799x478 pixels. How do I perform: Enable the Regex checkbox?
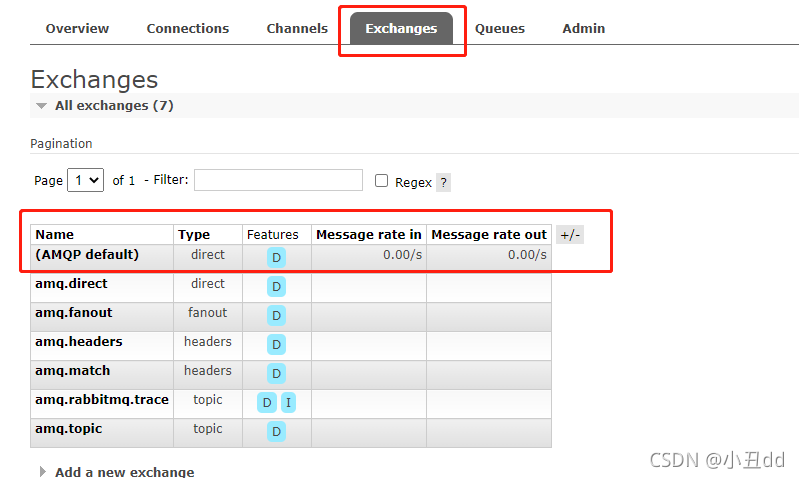381,180
